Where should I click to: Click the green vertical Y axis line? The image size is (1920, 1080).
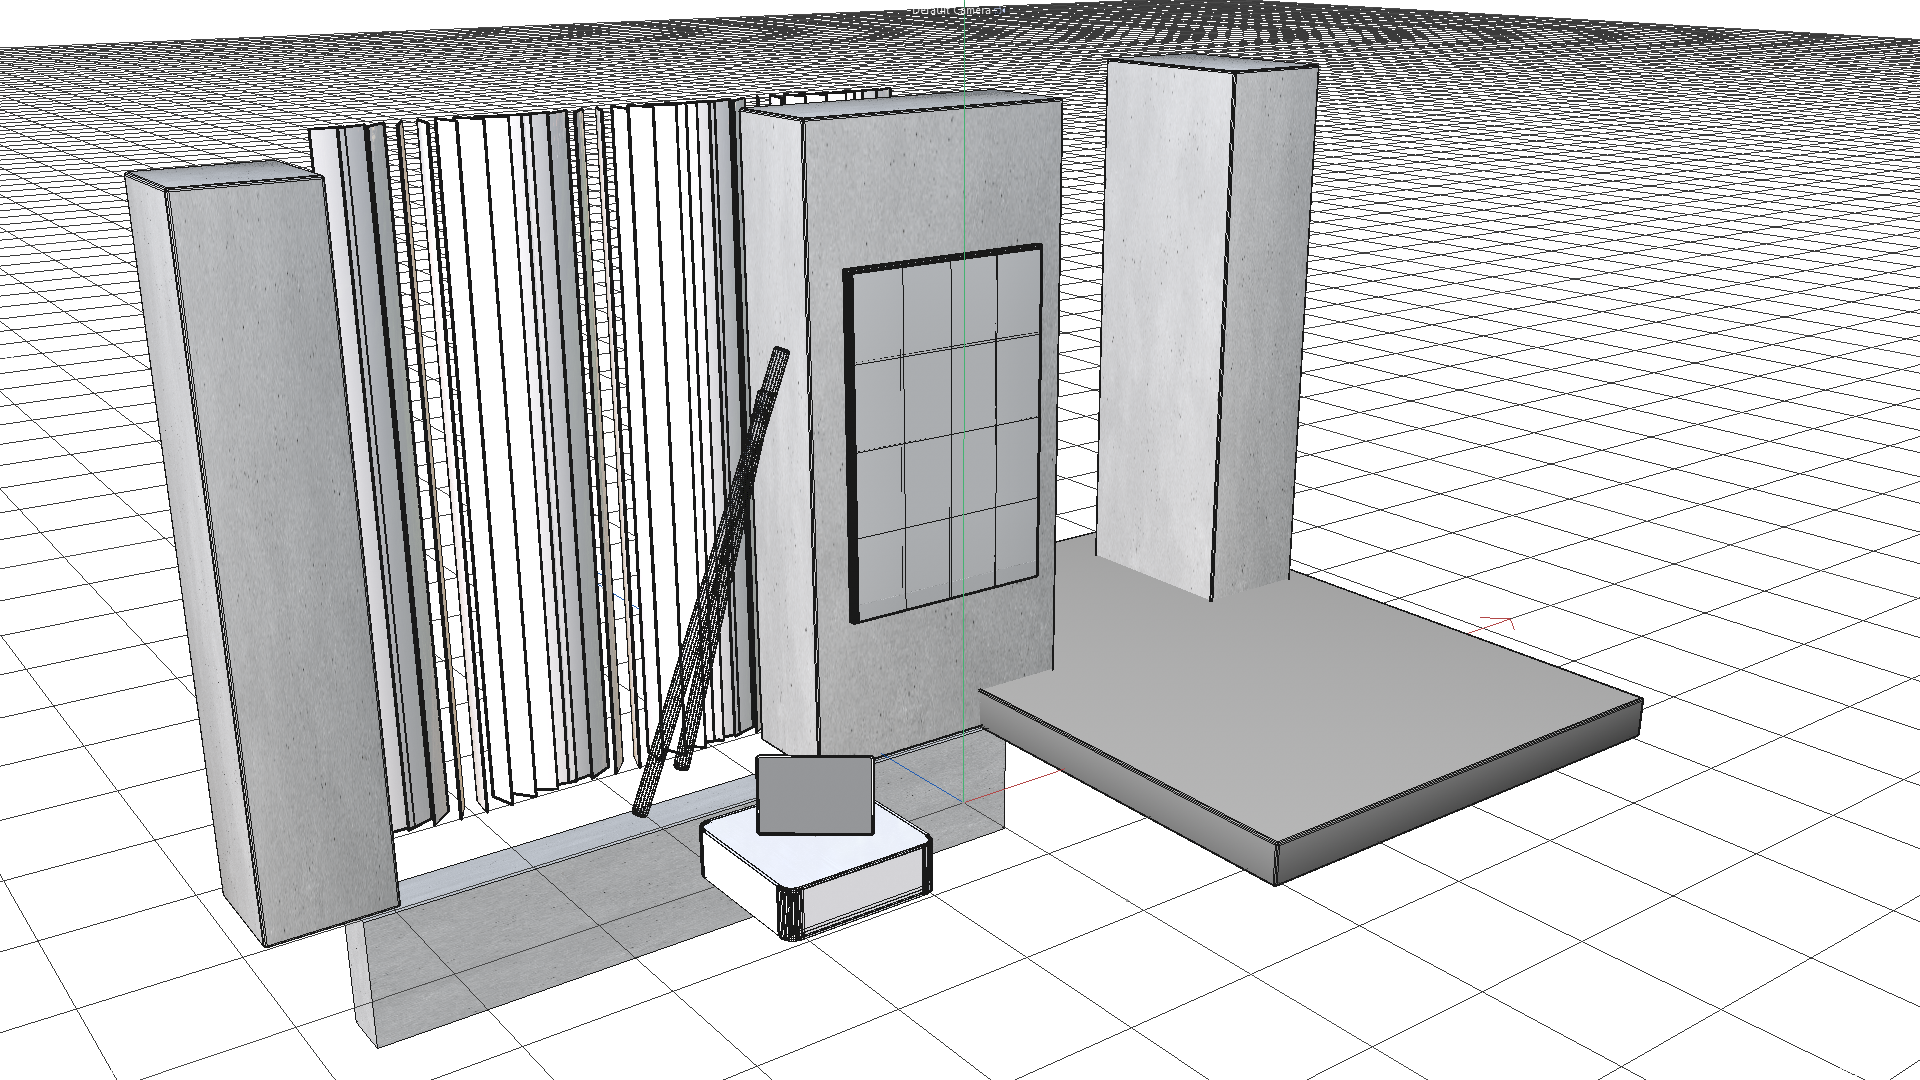pyautogui.click(x=964, y=50)
